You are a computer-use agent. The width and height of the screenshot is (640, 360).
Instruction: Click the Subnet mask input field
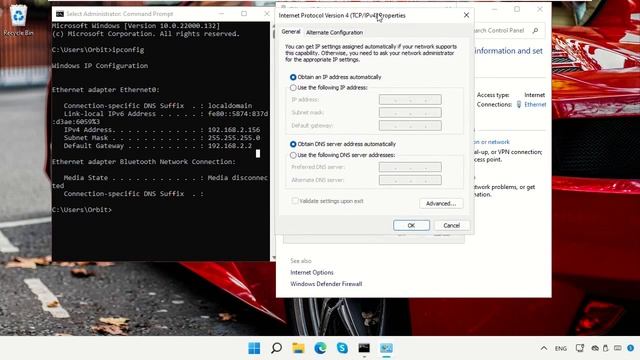click(410, 113)
